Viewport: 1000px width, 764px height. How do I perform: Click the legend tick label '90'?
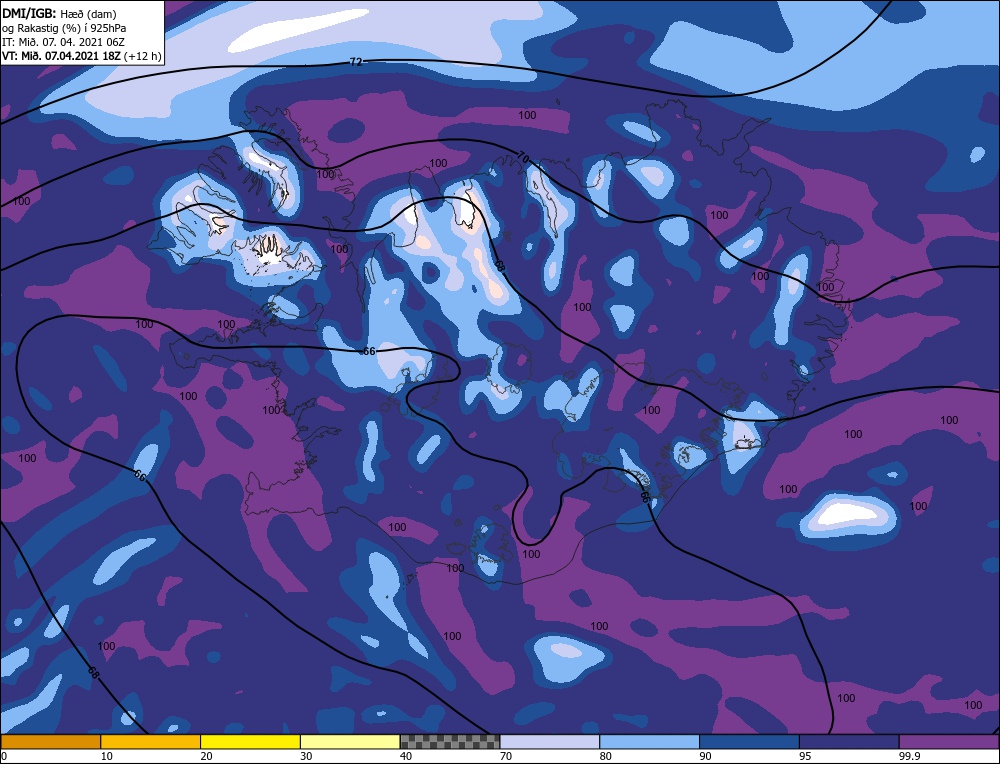point(705,756)
